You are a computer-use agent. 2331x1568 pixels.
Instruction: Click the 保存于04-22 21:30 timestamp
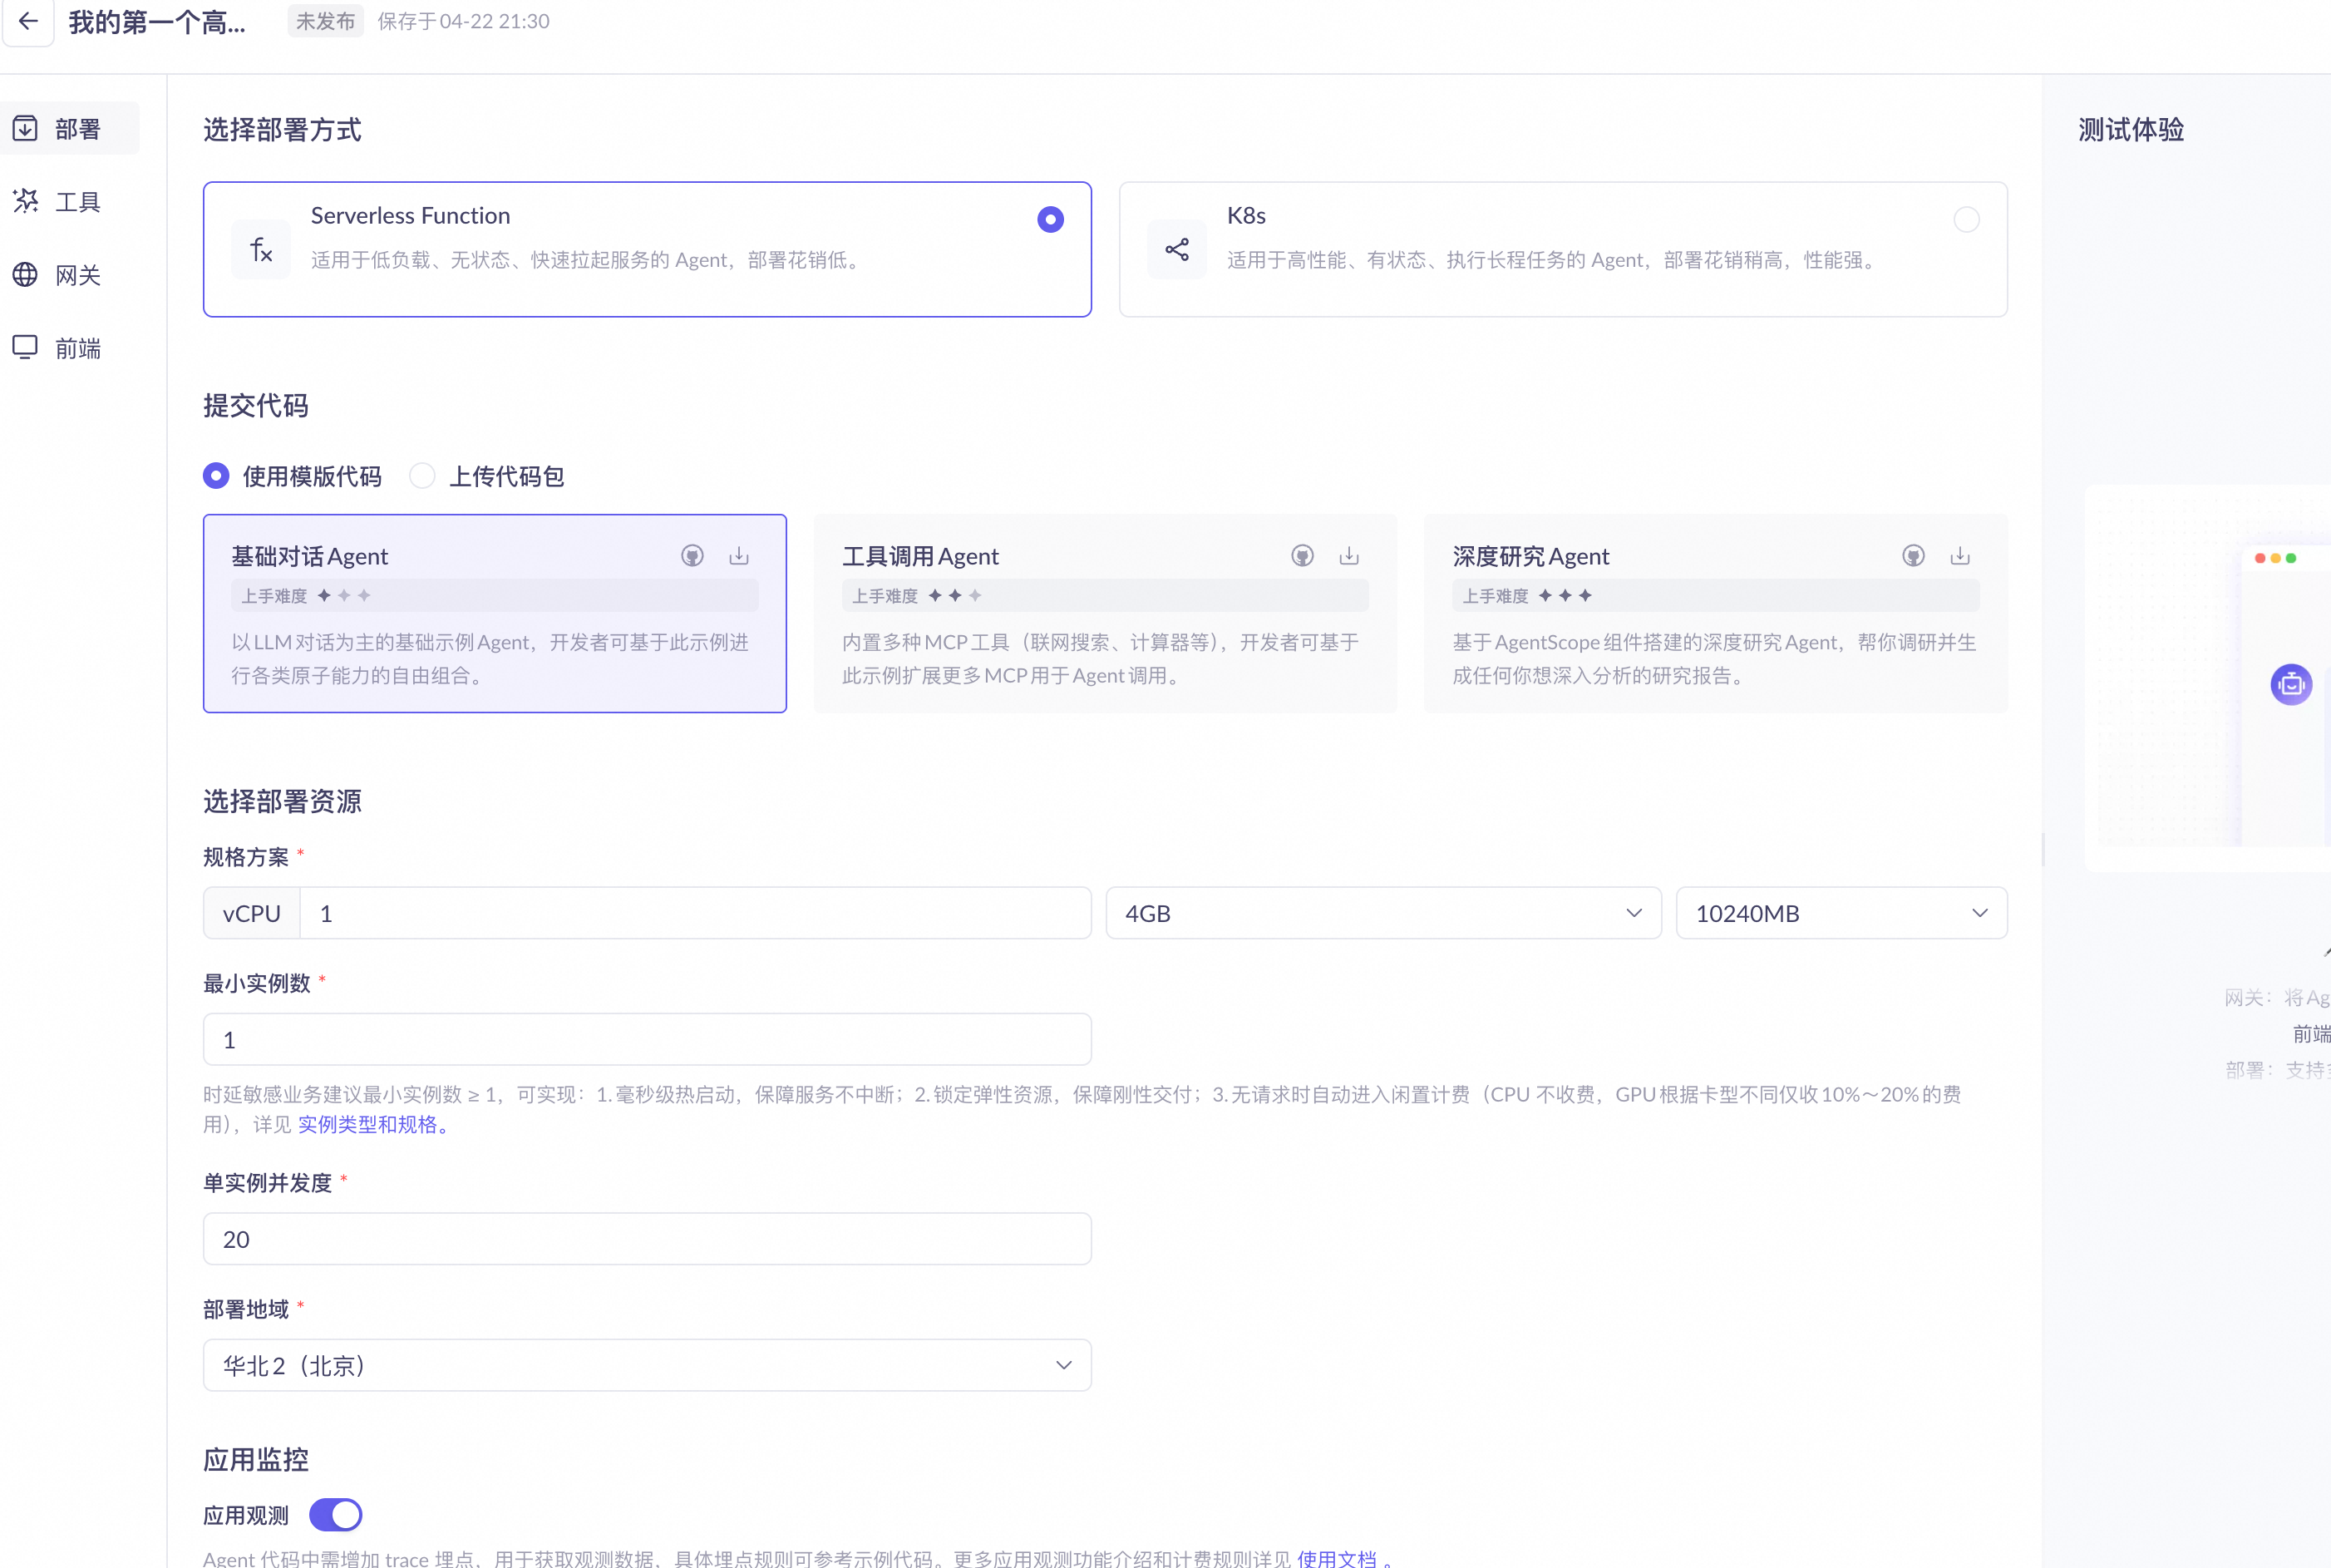pyautogui.click(x=463, y=21)
